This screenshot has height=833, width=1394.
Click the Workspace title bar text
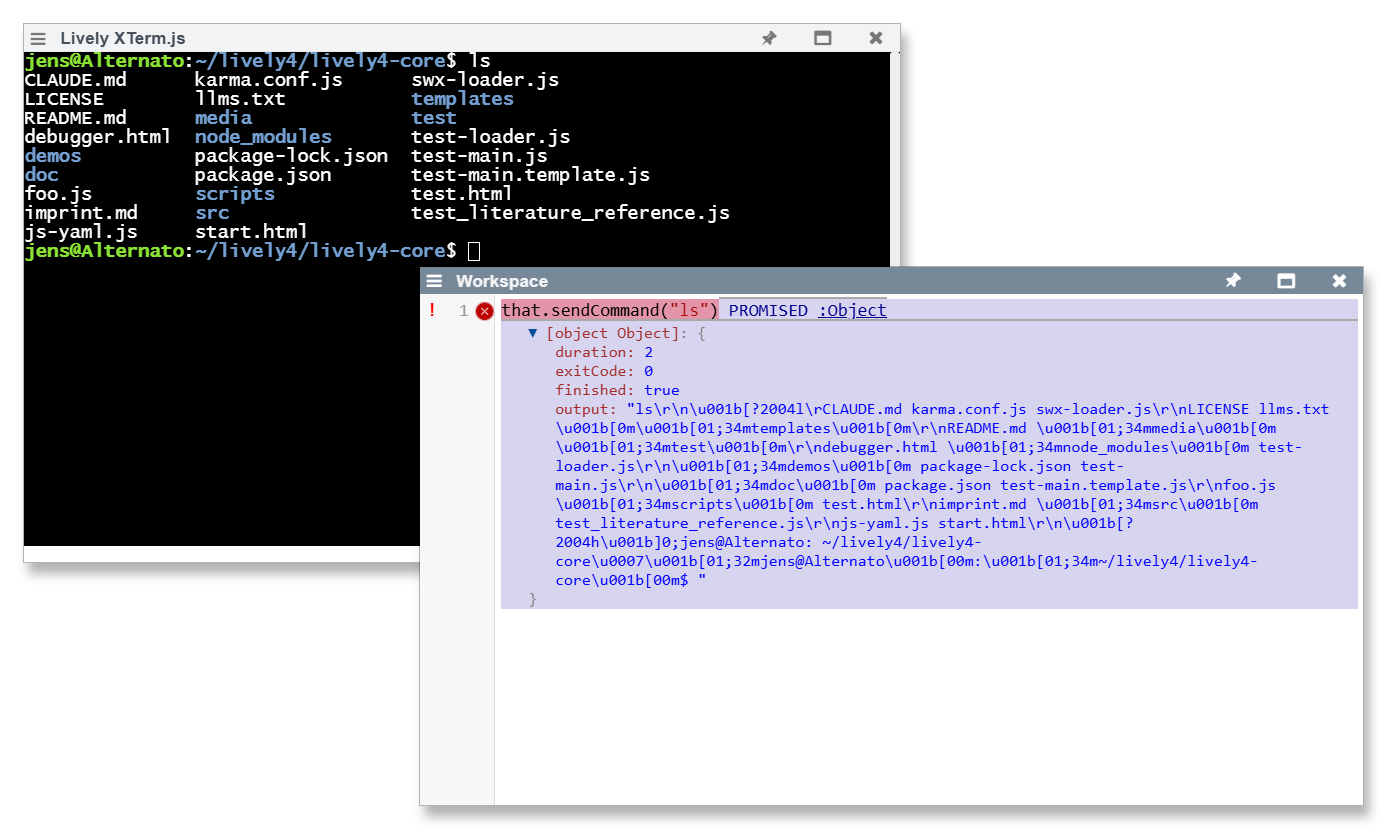pyautogui.click(x=502, y=282)
